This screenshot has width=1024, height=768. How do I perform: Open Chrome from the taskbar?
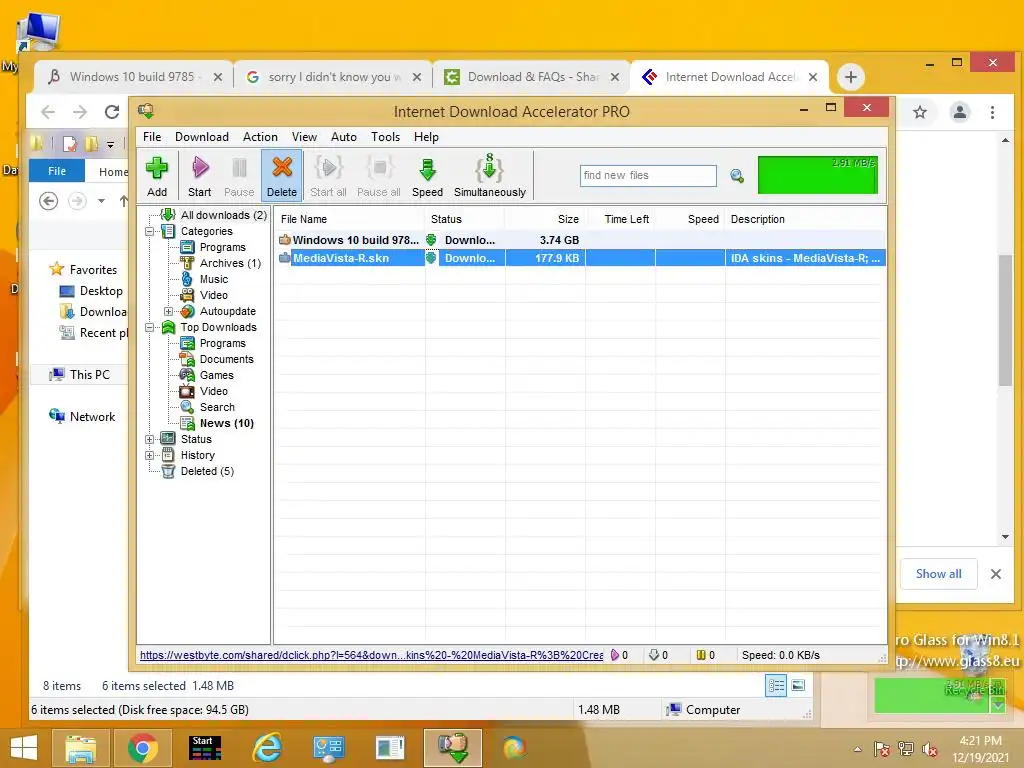click(143, 748)
